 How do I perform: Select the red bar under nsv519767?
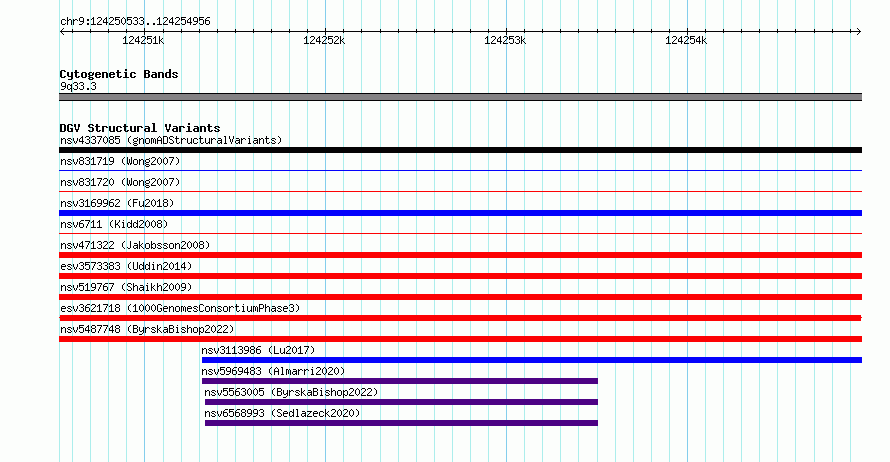tap(460, 297)
